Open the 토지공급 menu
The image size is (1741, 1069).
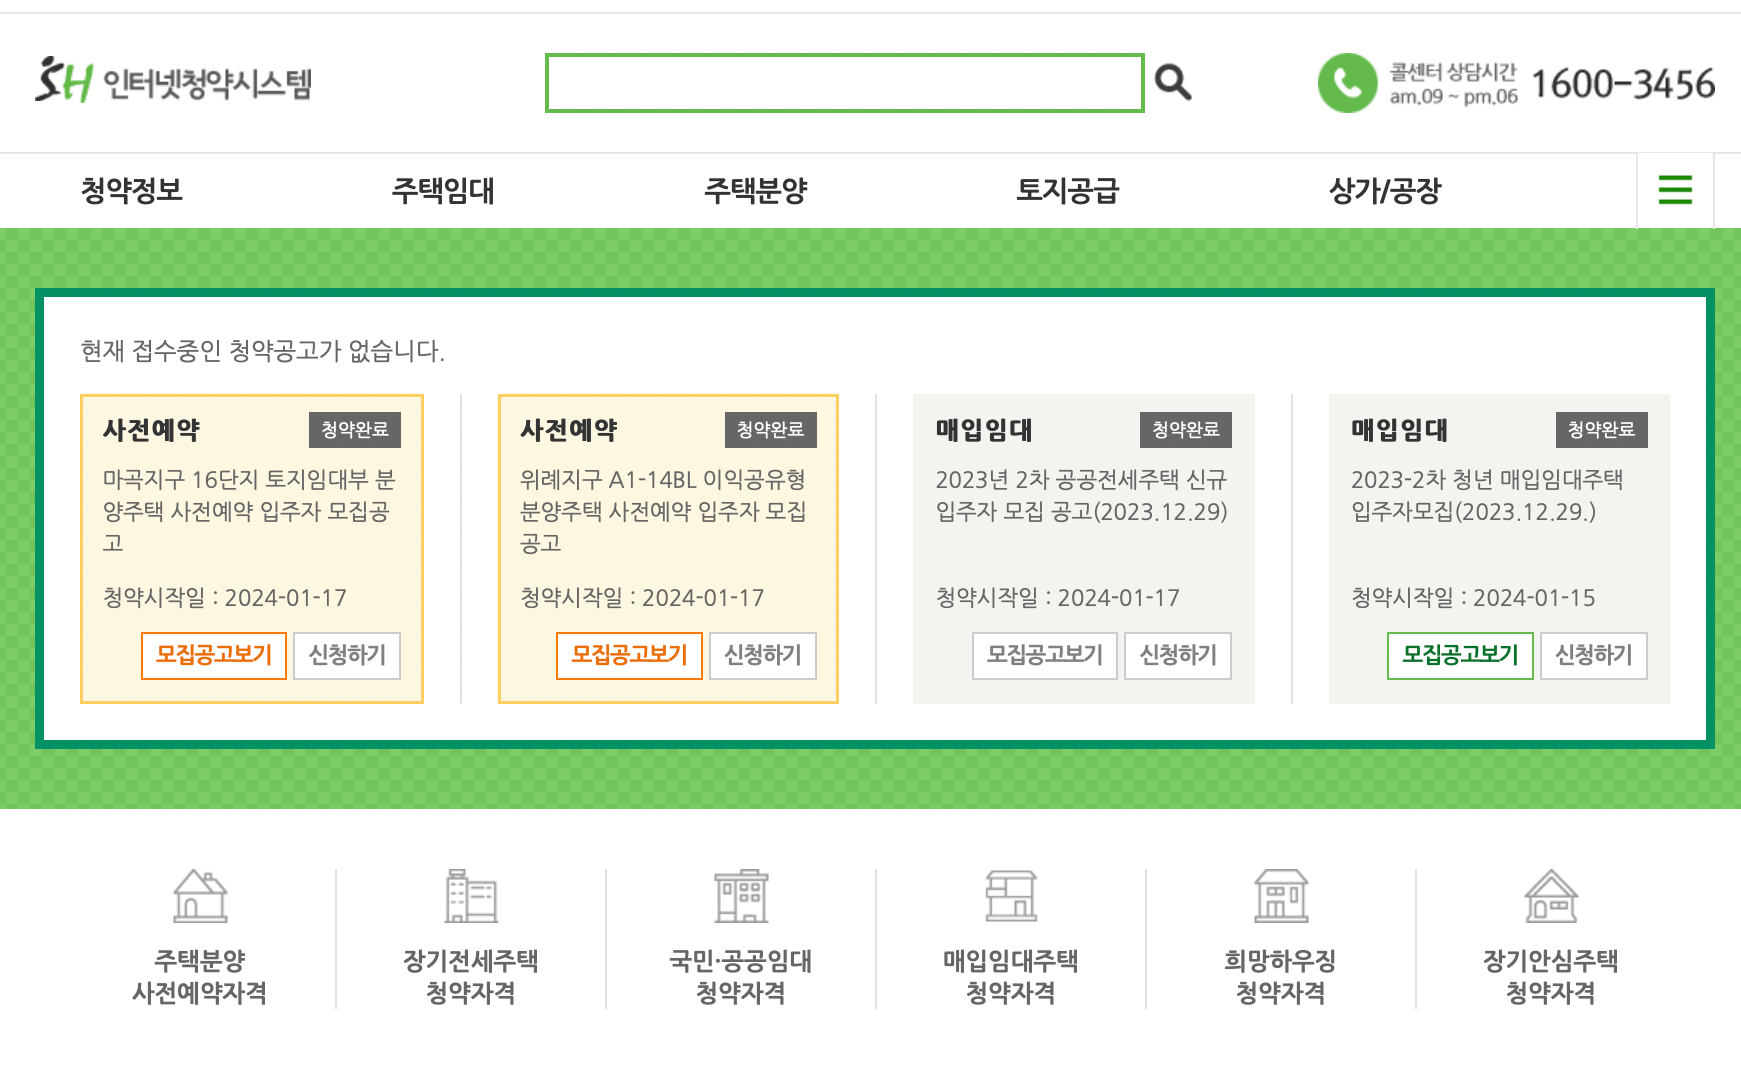pyautogui.click(x=1068, y=190)
